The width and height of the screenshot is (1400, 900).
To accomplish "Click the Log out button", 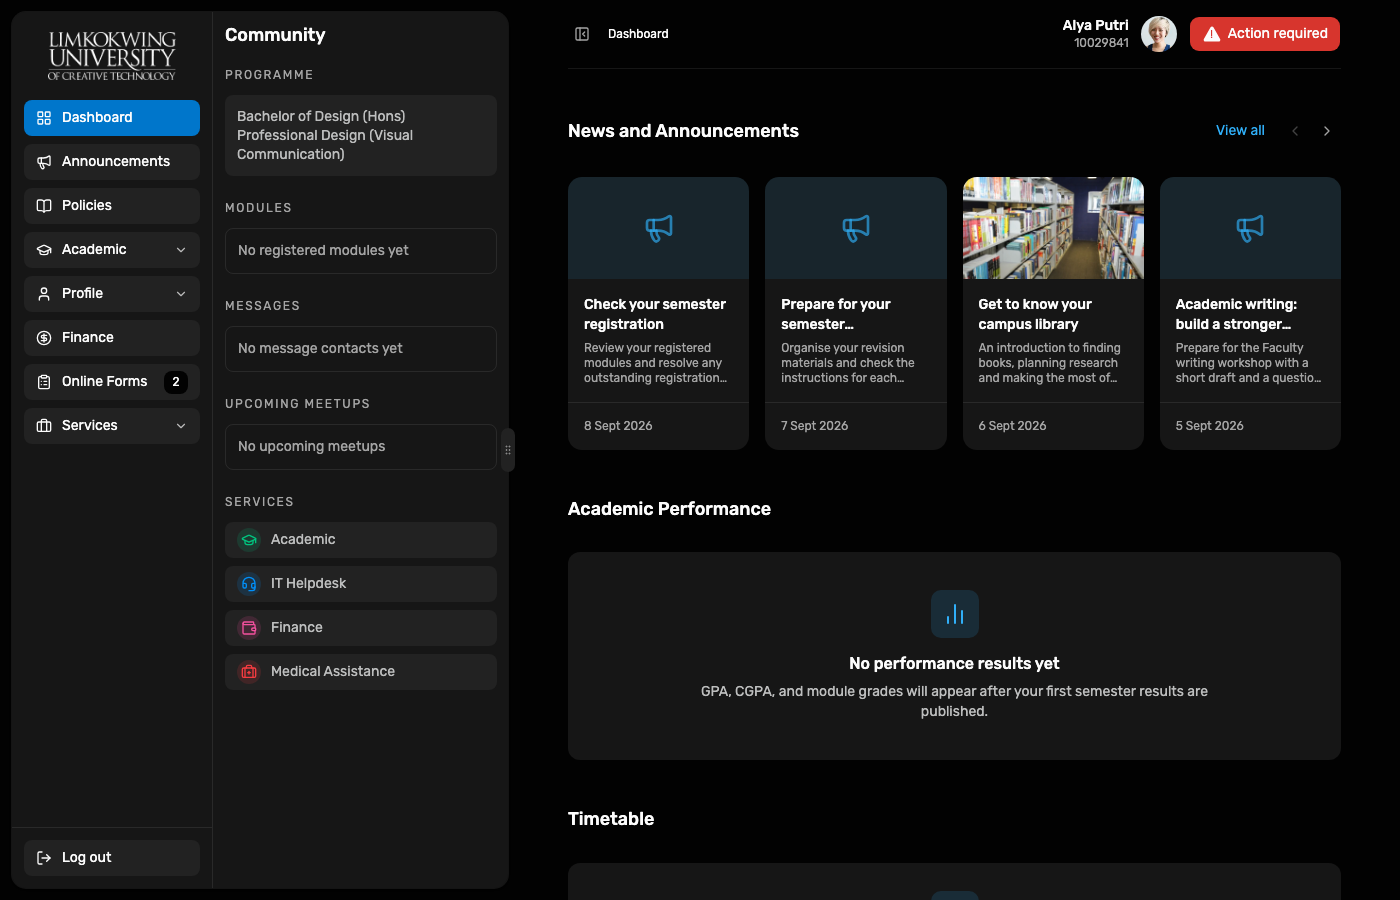I will pyautogui.click(x=112, y=858).
